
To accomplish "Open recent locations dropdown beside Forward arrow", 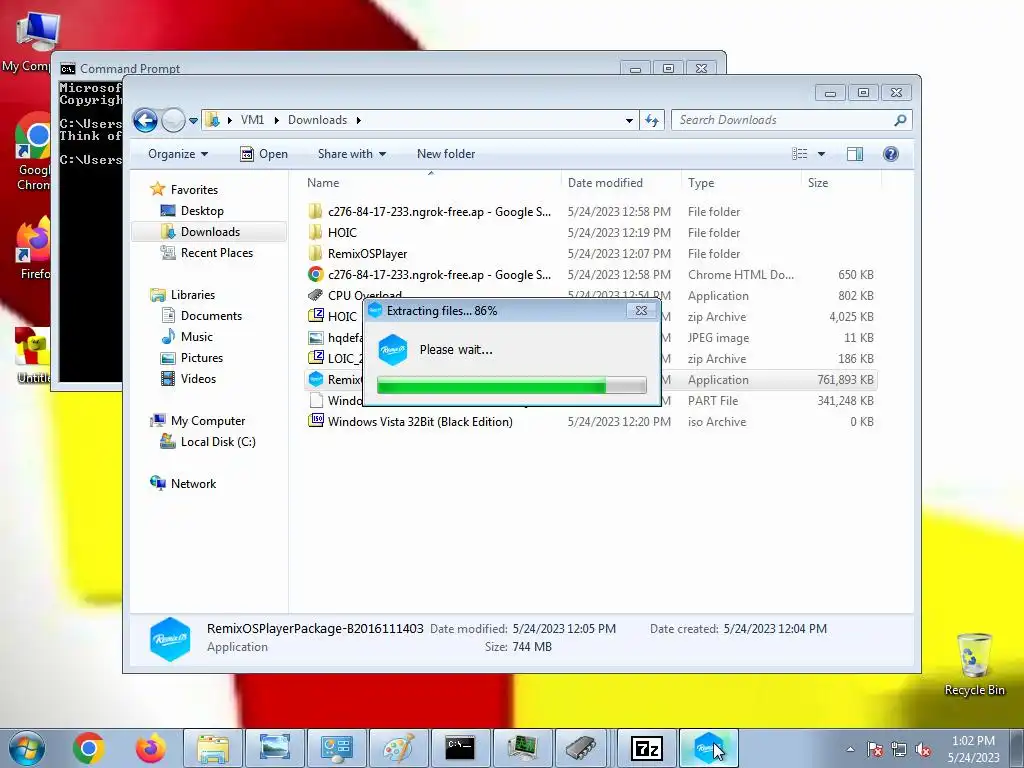I will click(x=193, y=121).
